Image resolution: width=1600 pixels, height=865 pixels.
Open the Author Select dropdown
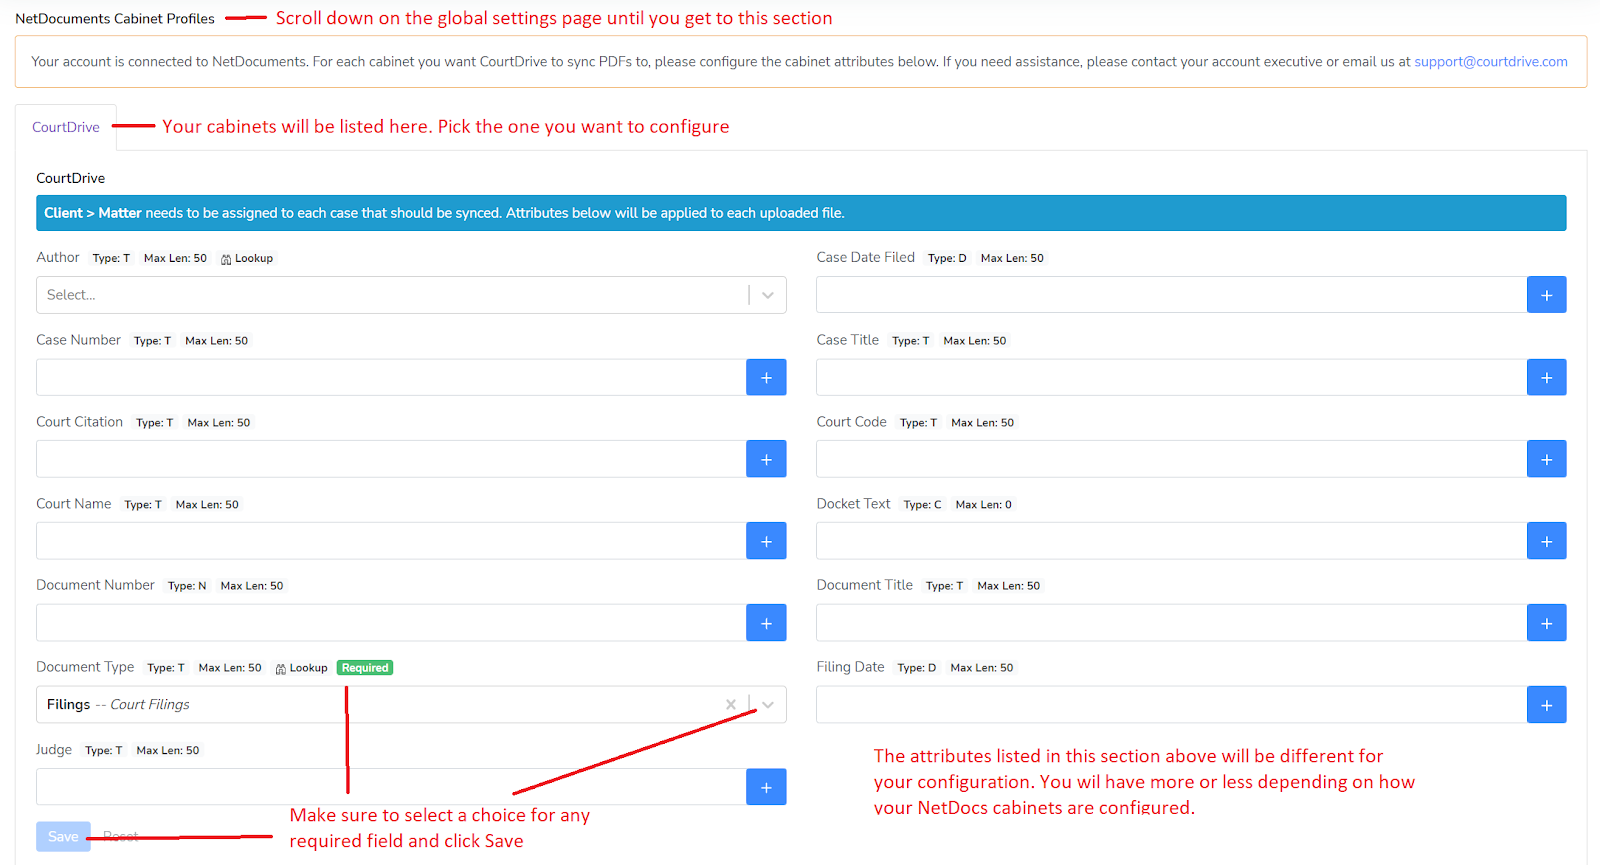[x=411, y=295]
